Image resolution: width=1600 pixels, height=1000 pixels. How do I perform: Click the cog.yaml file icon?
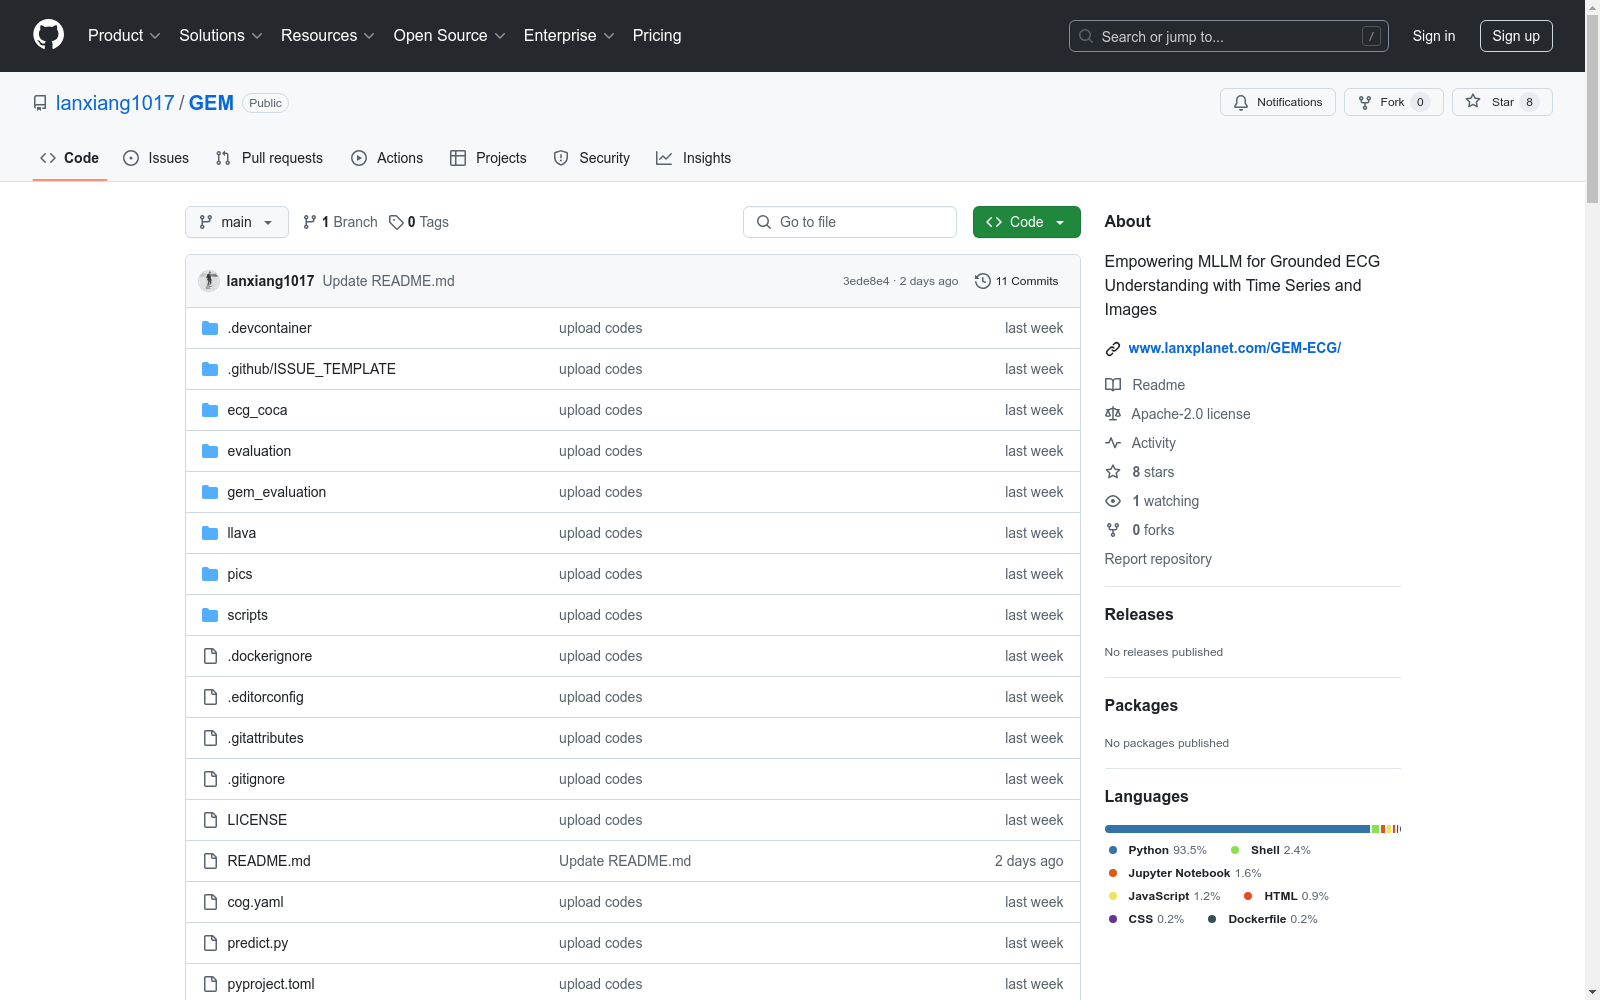tap(210, 902)
